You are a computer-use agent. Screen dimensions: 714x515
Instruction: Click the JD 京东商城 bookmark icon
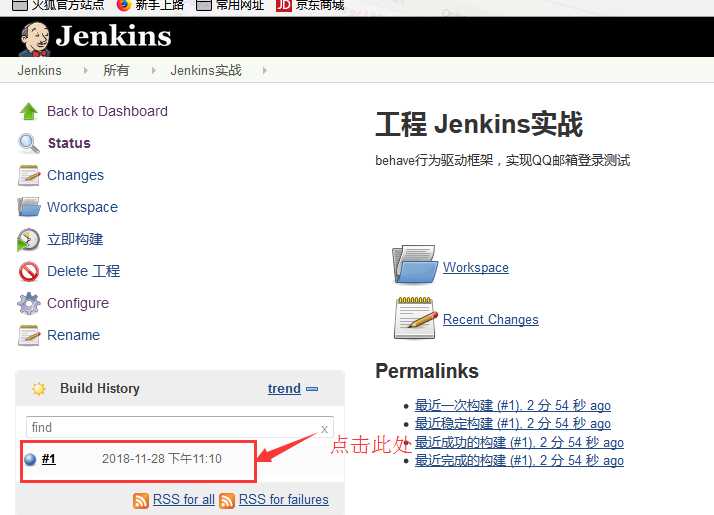(x=283, y=5)
